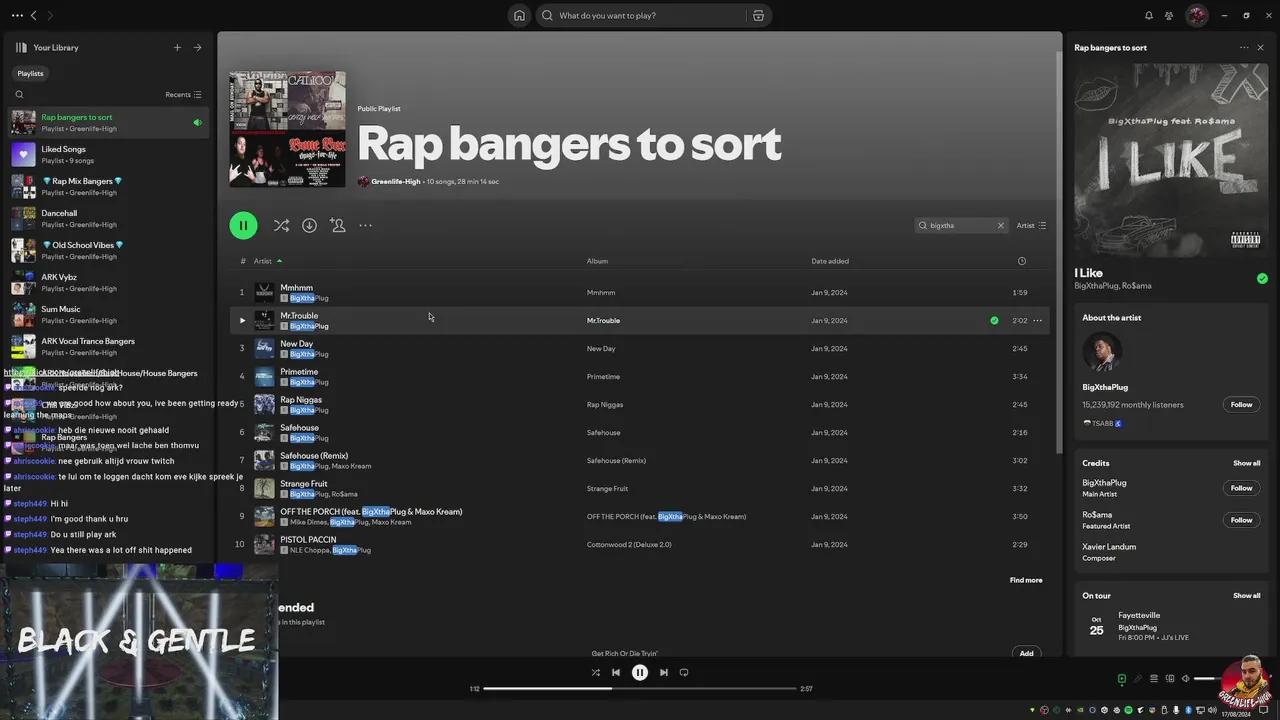Skip to previous track in the player bar
1280x720 pixels.
616,672
